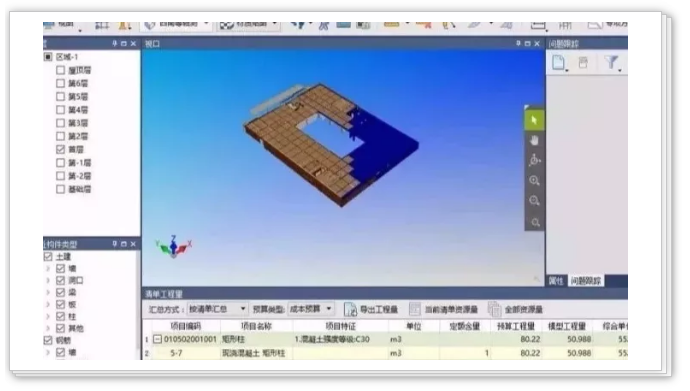Expand the 墙 node under 钢筋
Viewport: 690px width, 391px height.
tap(48, 352)
